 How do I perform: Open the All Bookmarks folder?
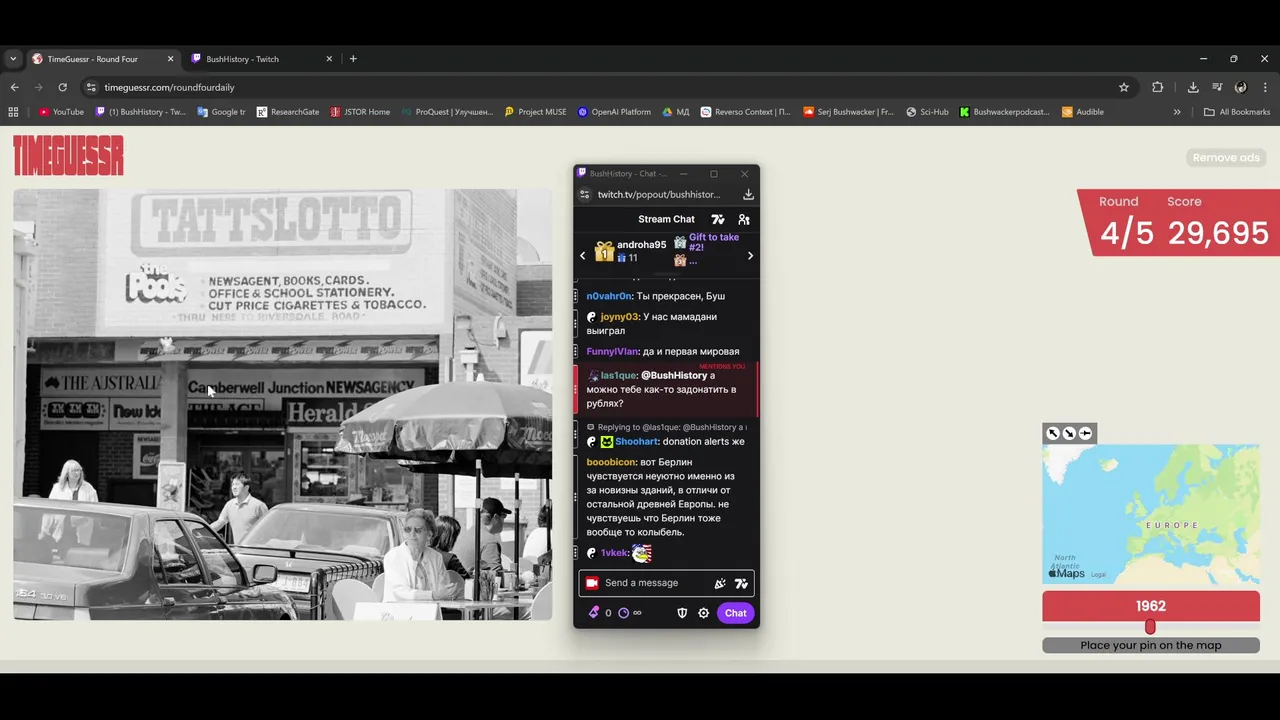tap(1237, 112)
